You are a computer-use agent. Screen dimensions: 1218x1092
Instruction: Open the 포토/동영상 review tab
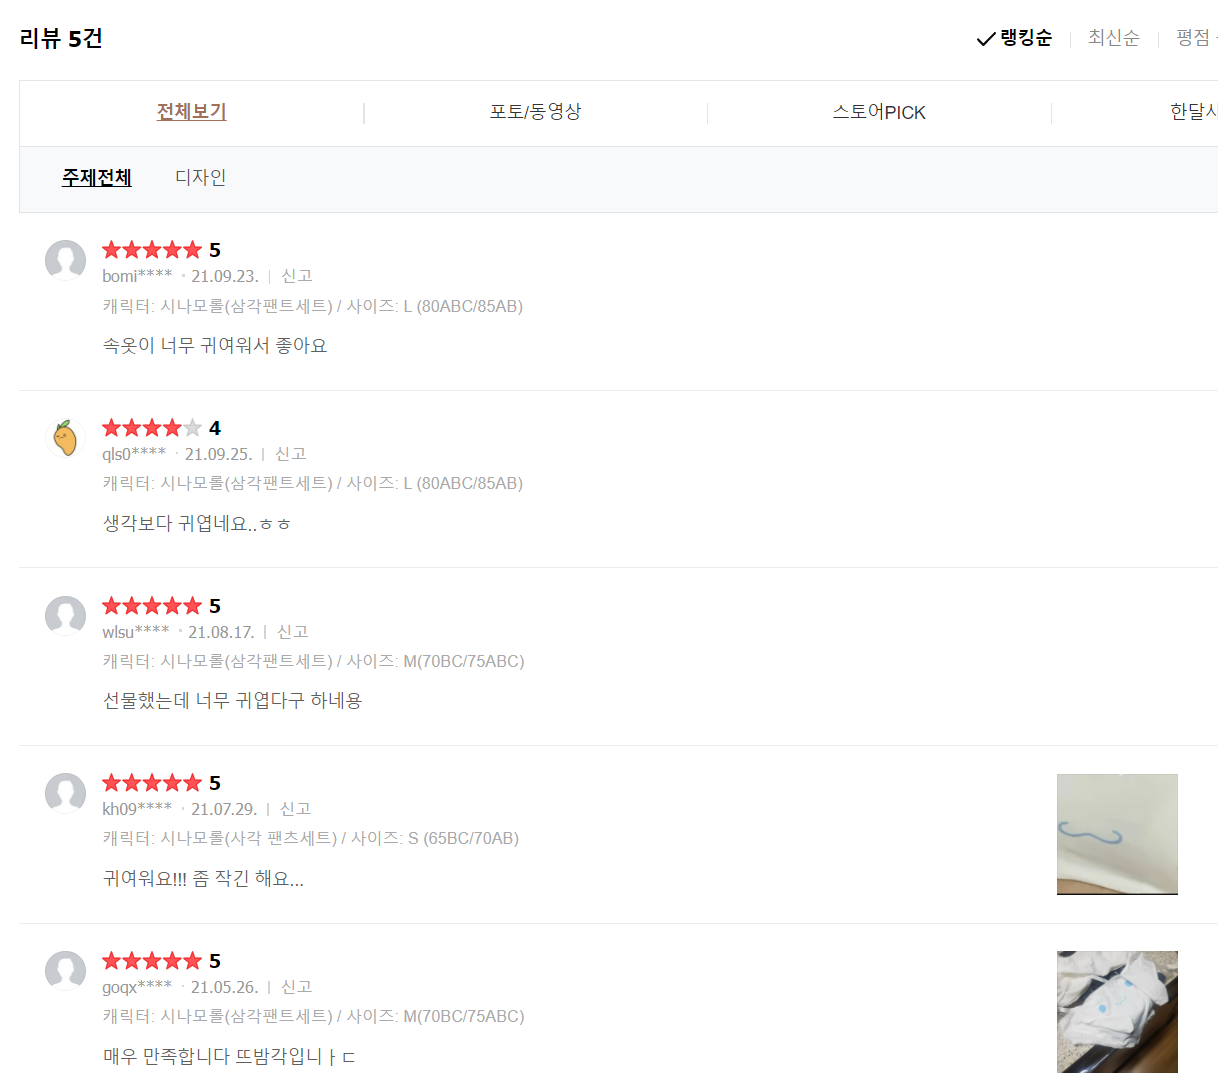(535, 112)
